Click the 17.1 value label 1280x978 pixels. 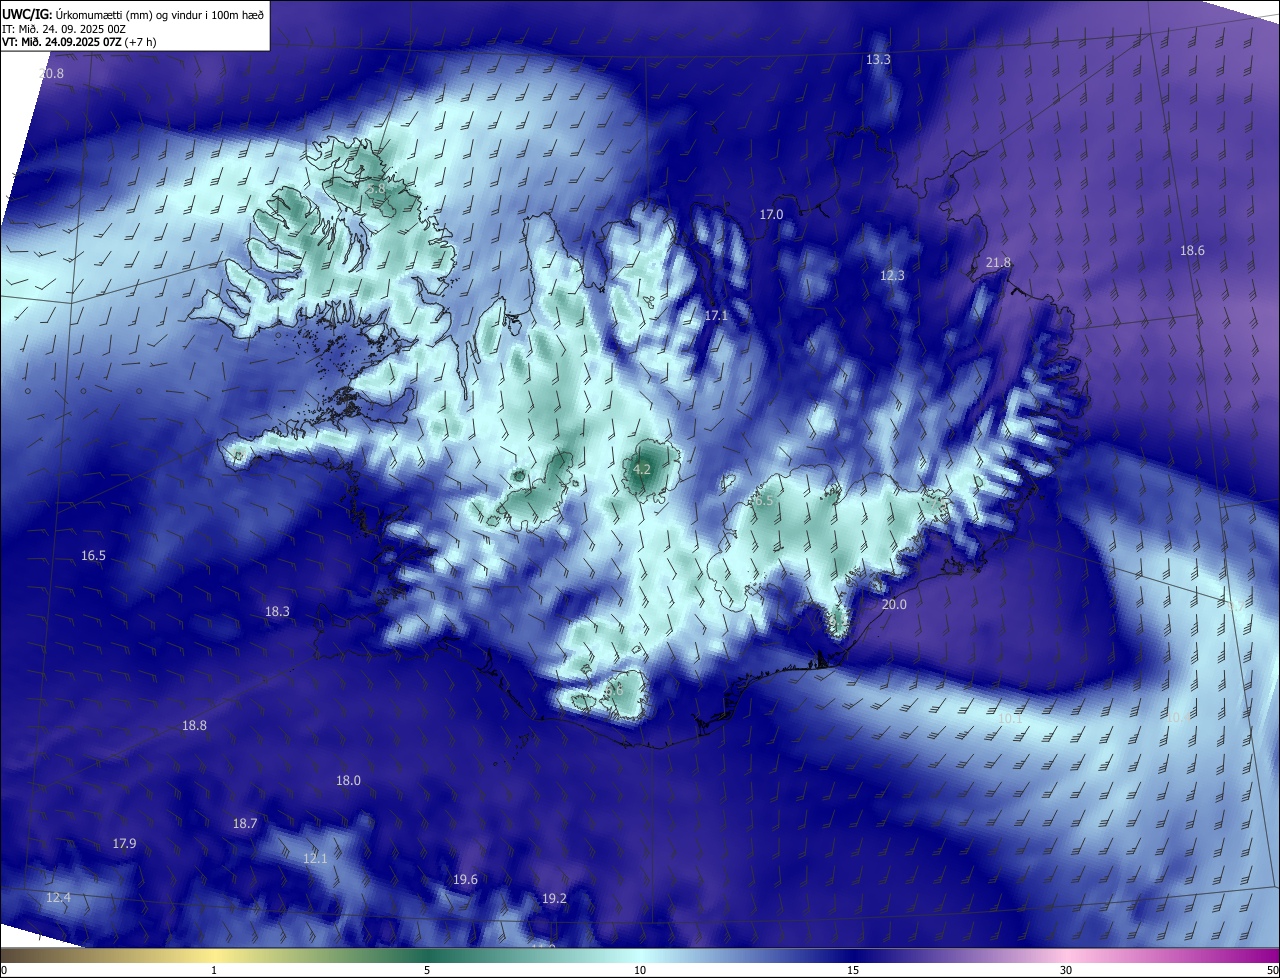716,316
